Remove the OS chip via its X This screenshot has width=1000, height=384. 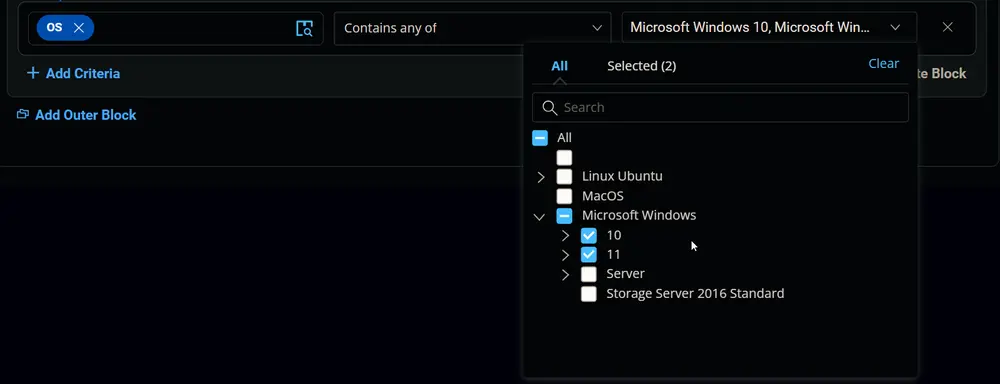78,28
